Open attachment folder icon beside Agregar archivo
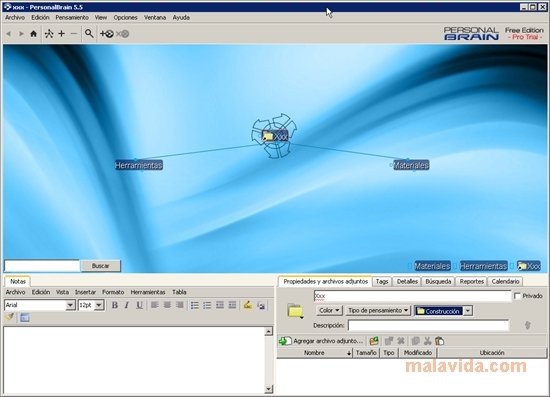Image resolution: width=550 pixels, height=397 pixels. [374, 341]
